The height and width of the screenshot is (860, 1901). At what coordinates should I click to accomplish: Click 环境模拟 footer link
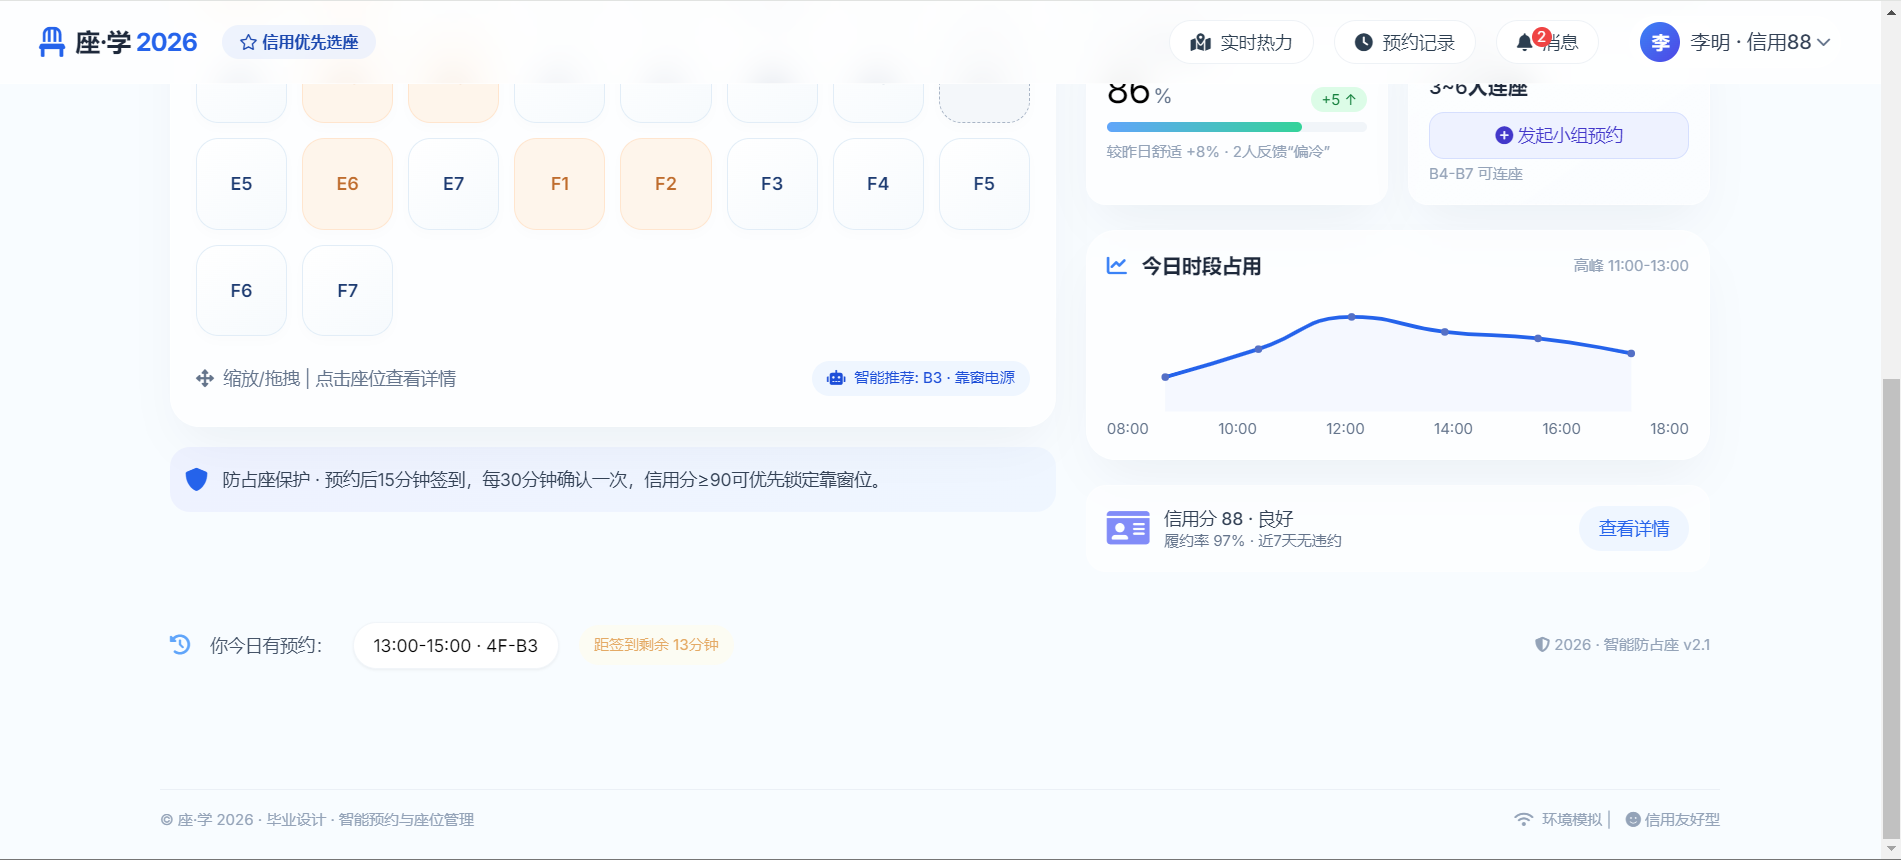click(1571, 819)
